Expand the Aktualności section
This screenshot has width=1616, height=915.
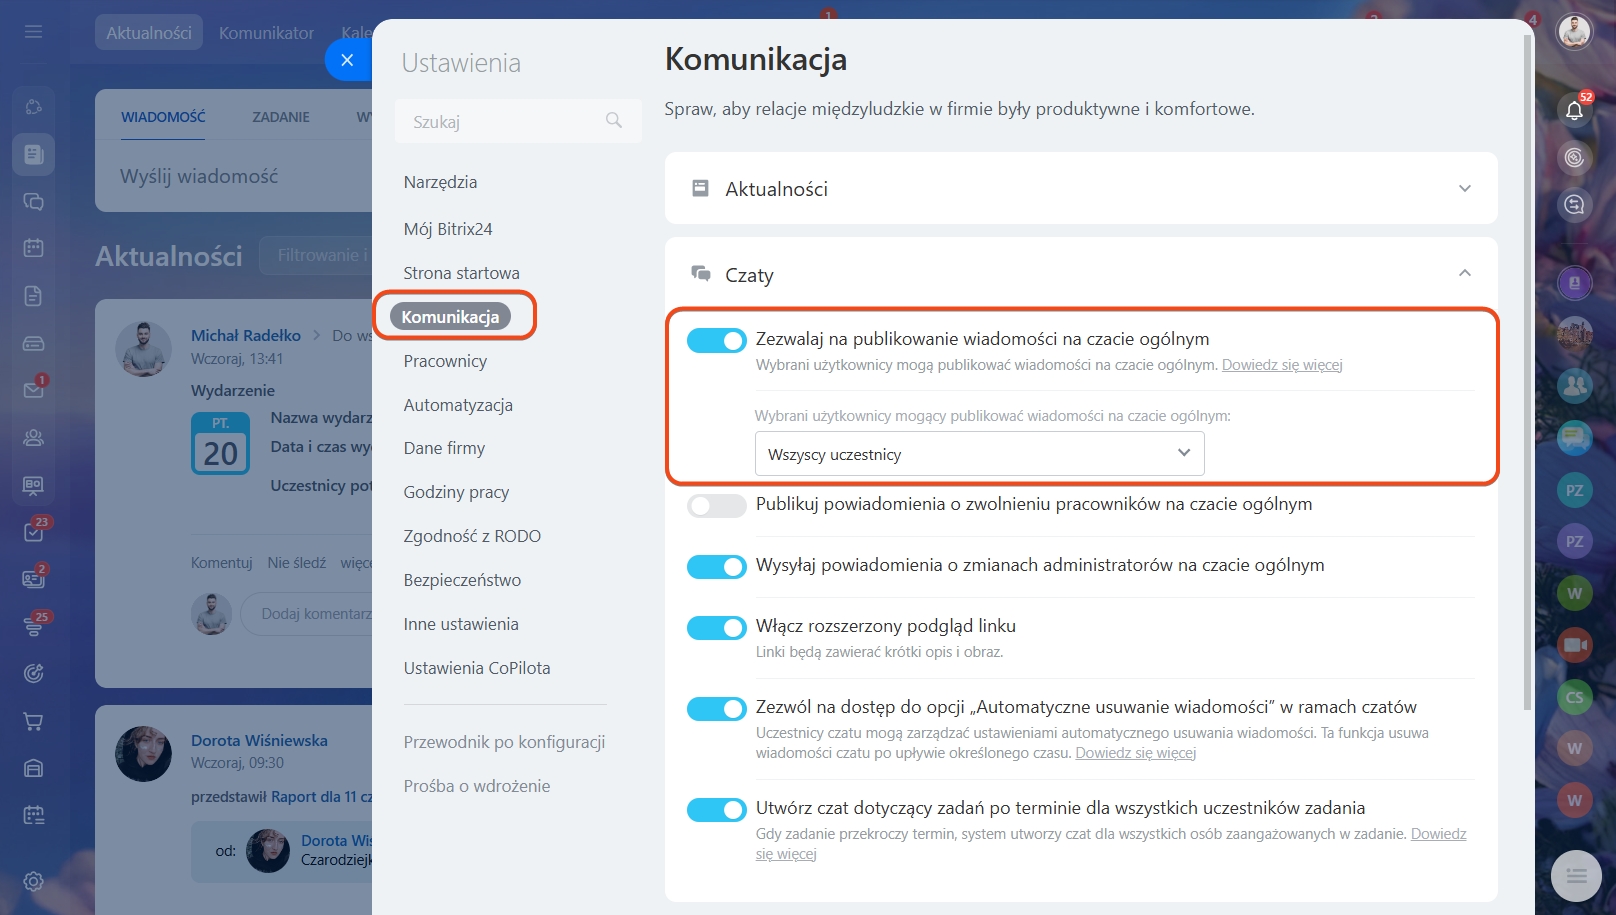(x=1464, y=188)
